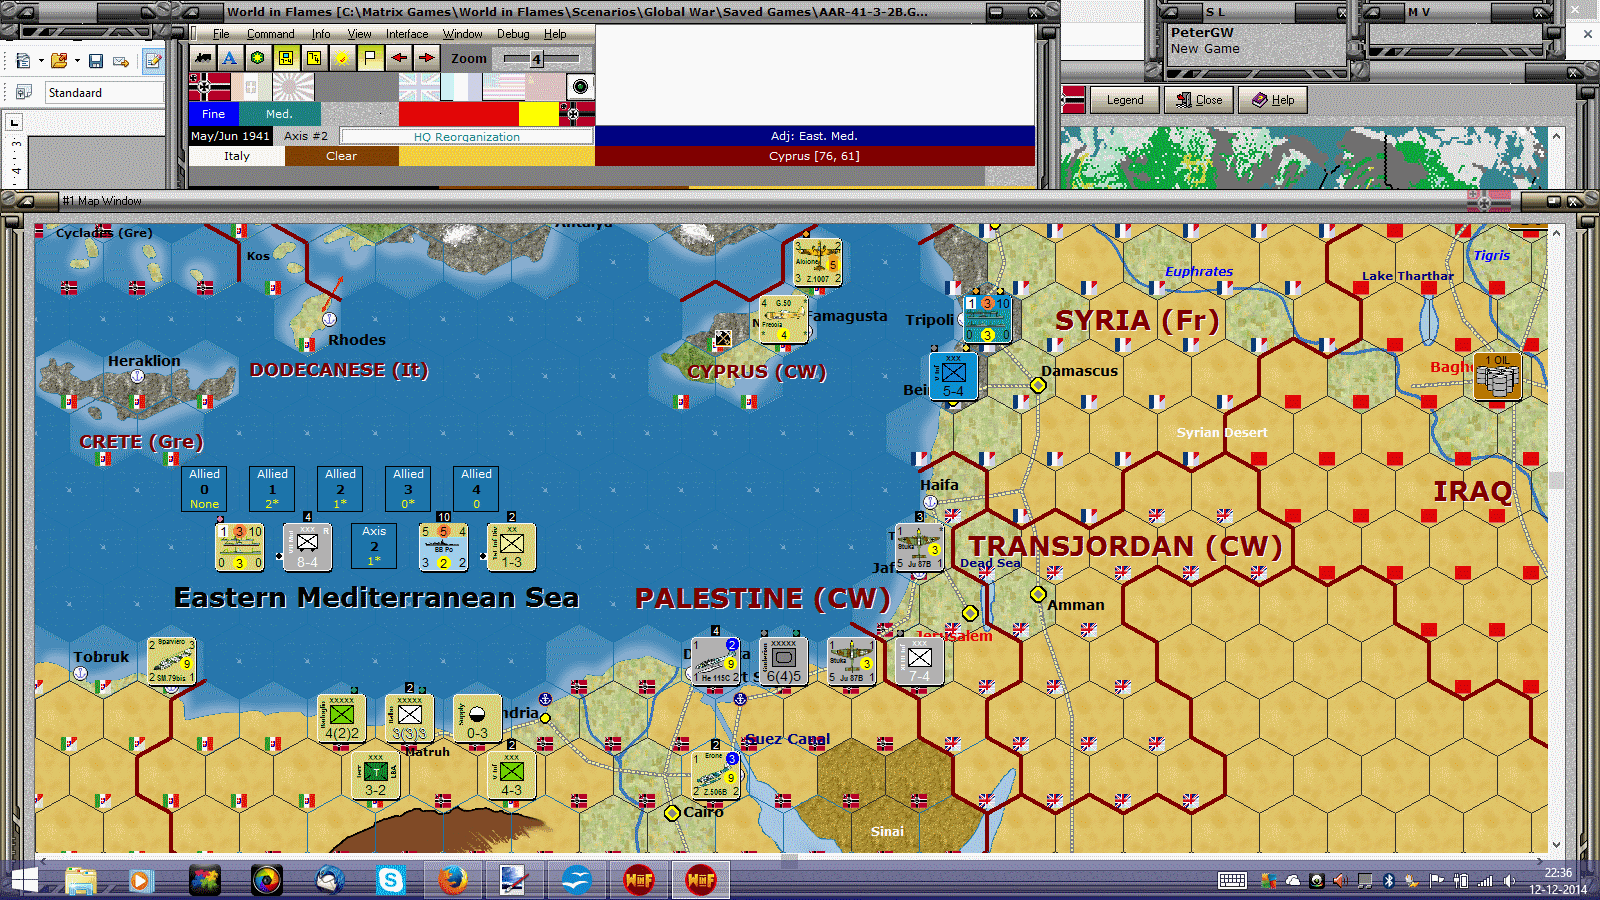1600x900 pixels.
Task: Open the Info menu
Action: pos(320,34)
